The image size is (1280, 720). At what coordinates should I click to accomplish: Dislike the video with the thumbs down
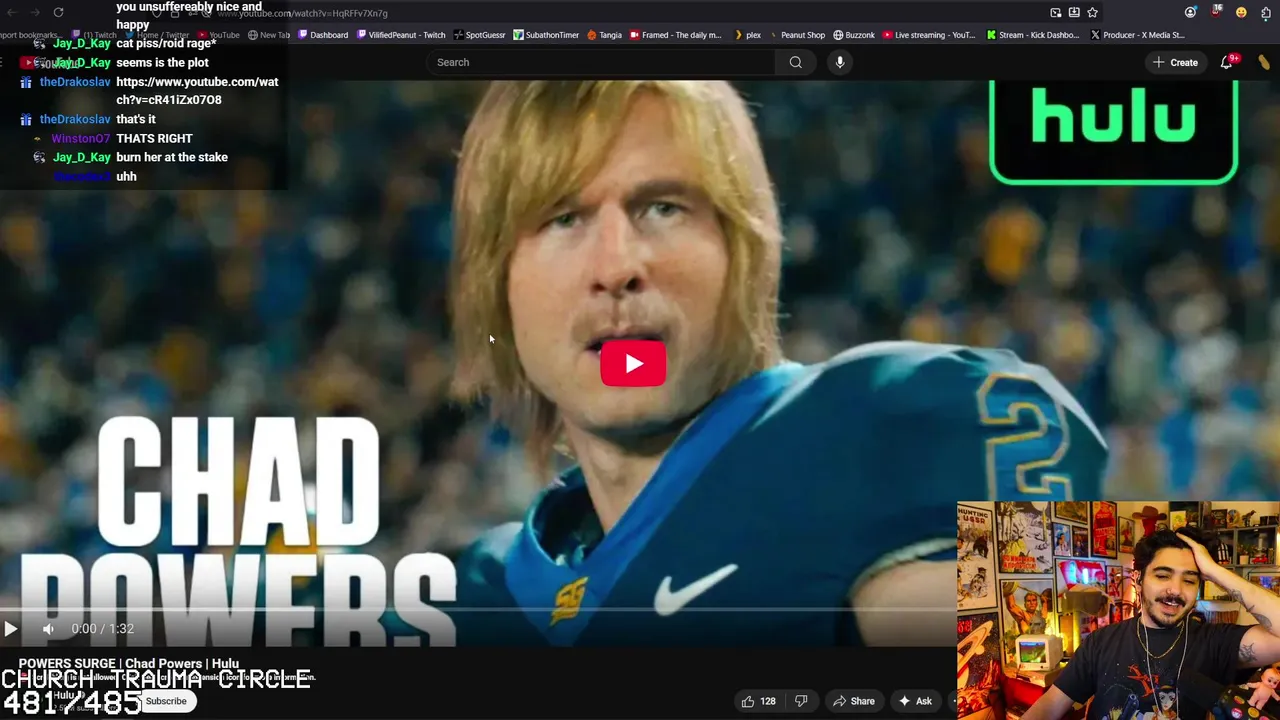pos(801,701)
